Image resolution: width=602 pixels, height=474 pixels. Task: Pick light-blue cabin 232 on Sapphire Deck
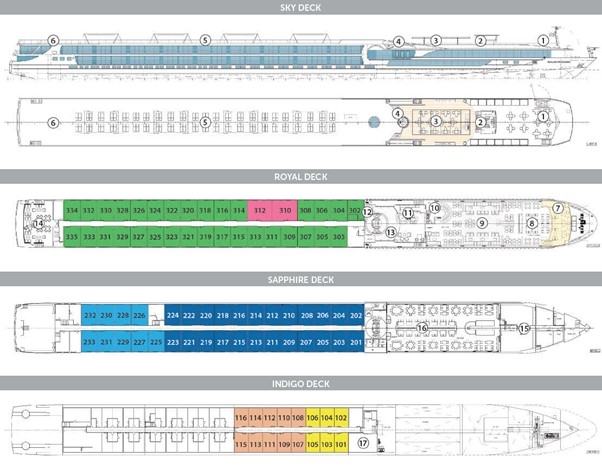(89, 315)
